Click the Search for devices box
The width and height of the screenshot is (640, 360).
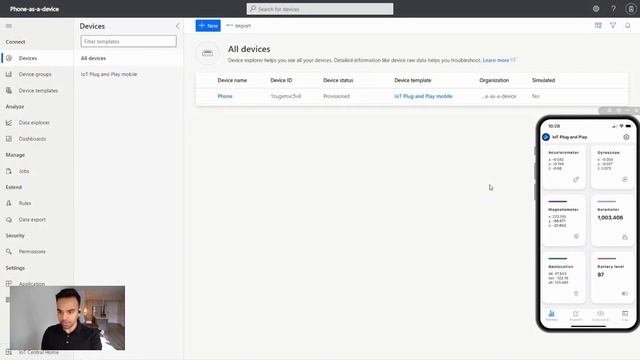tap(320, 9)
